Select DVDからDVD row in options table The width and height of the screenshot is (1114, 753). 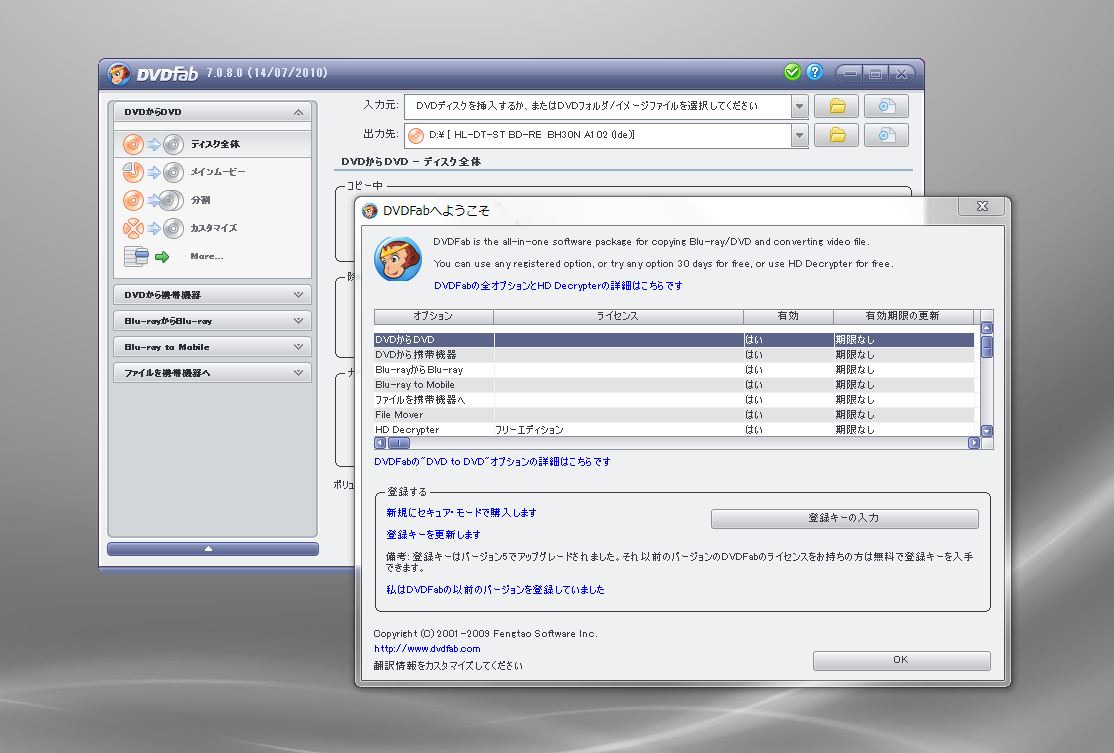point(674,340)
